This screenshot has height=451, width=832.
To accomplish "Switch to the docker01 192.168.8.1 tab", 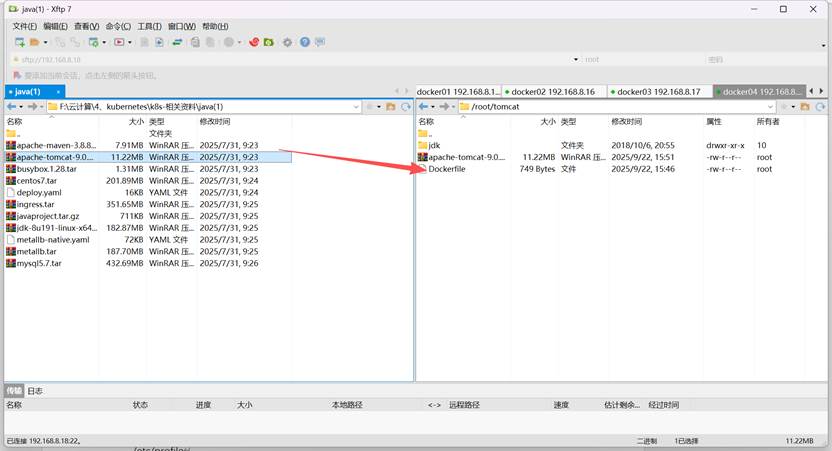I will 458,92.
